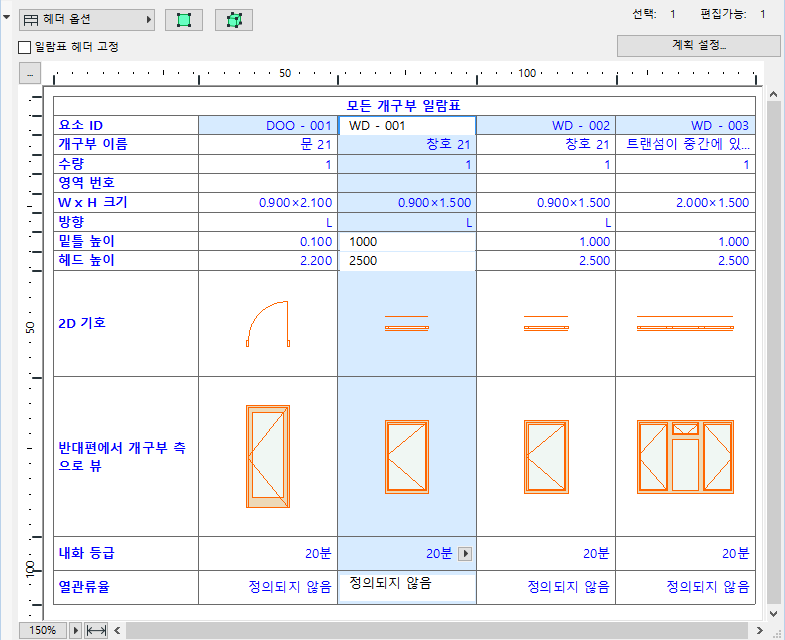Click the 0.900×2.100 size cell
785x640 pixels.
coord(268,203)
